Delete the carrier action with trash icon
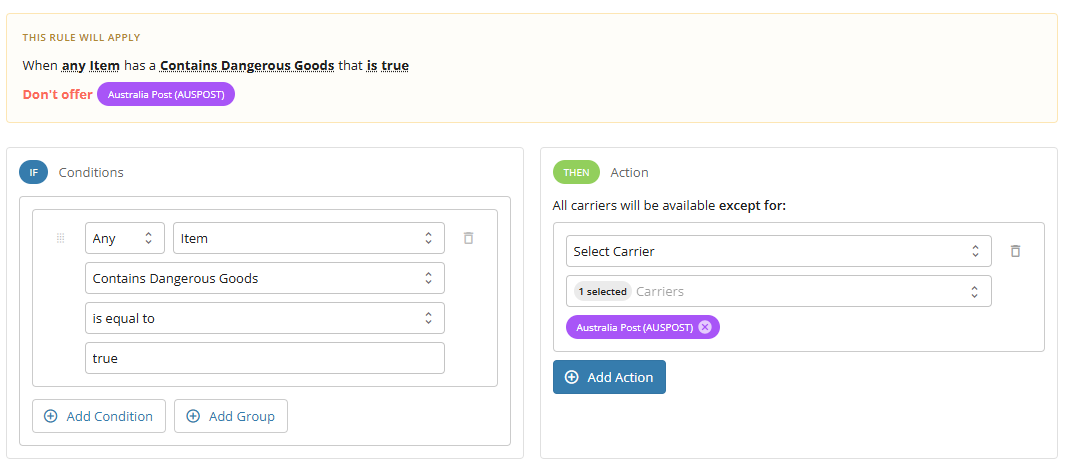This screenshot has width=1077, height=469. click(1015, 251)
